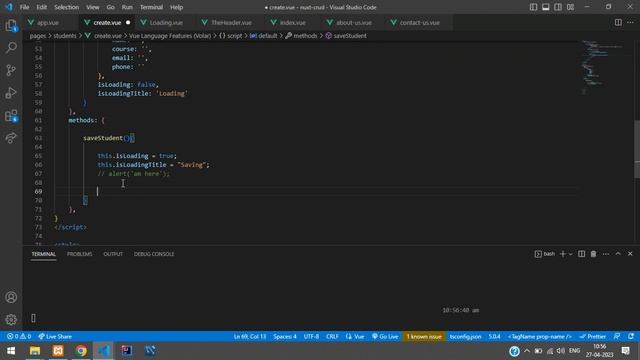The image size is (640, 360).
Task: Open the Explorer view in activity bar
Action: (x=11, y=26)
